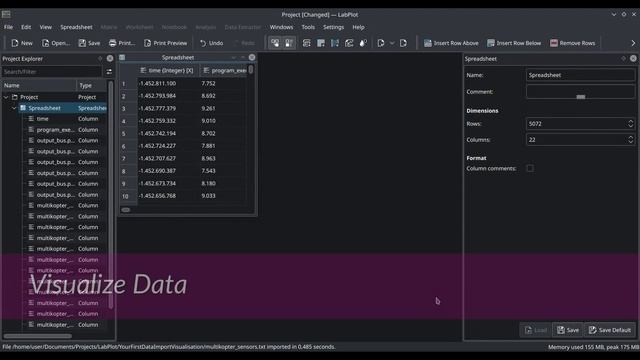Click the flame-shaped toolbar icon
This screenshot has width=640, height=360.
[x=363, y=43]
